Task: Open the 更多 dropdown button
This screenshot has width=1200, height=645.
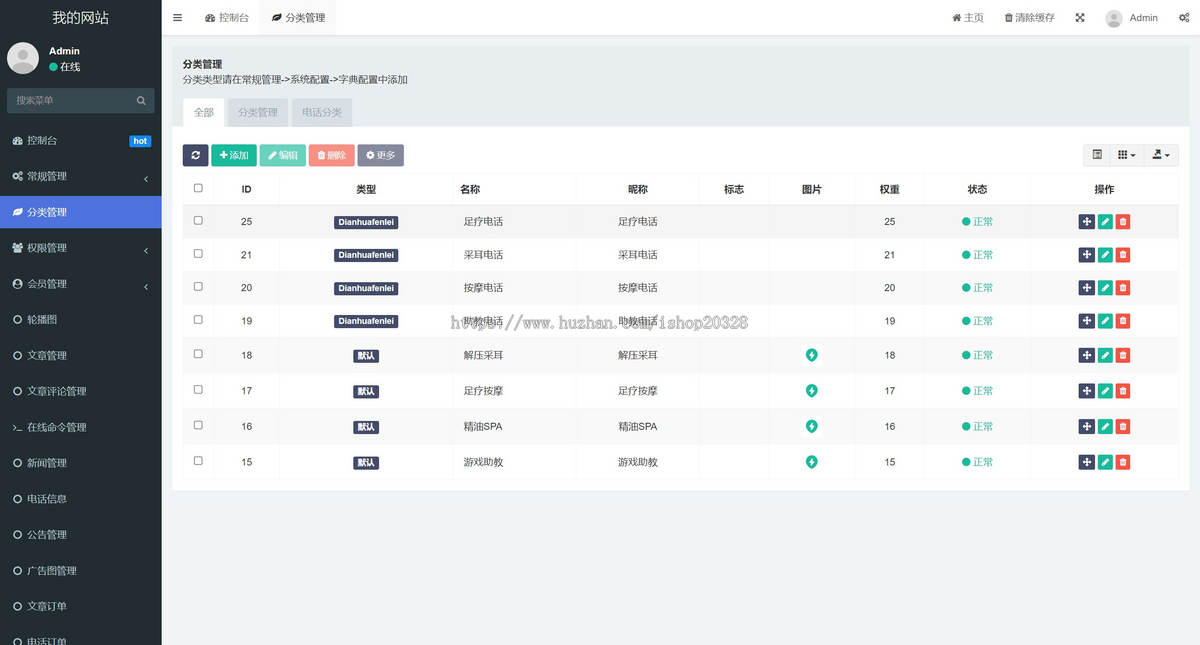Action: click(381, 155)
